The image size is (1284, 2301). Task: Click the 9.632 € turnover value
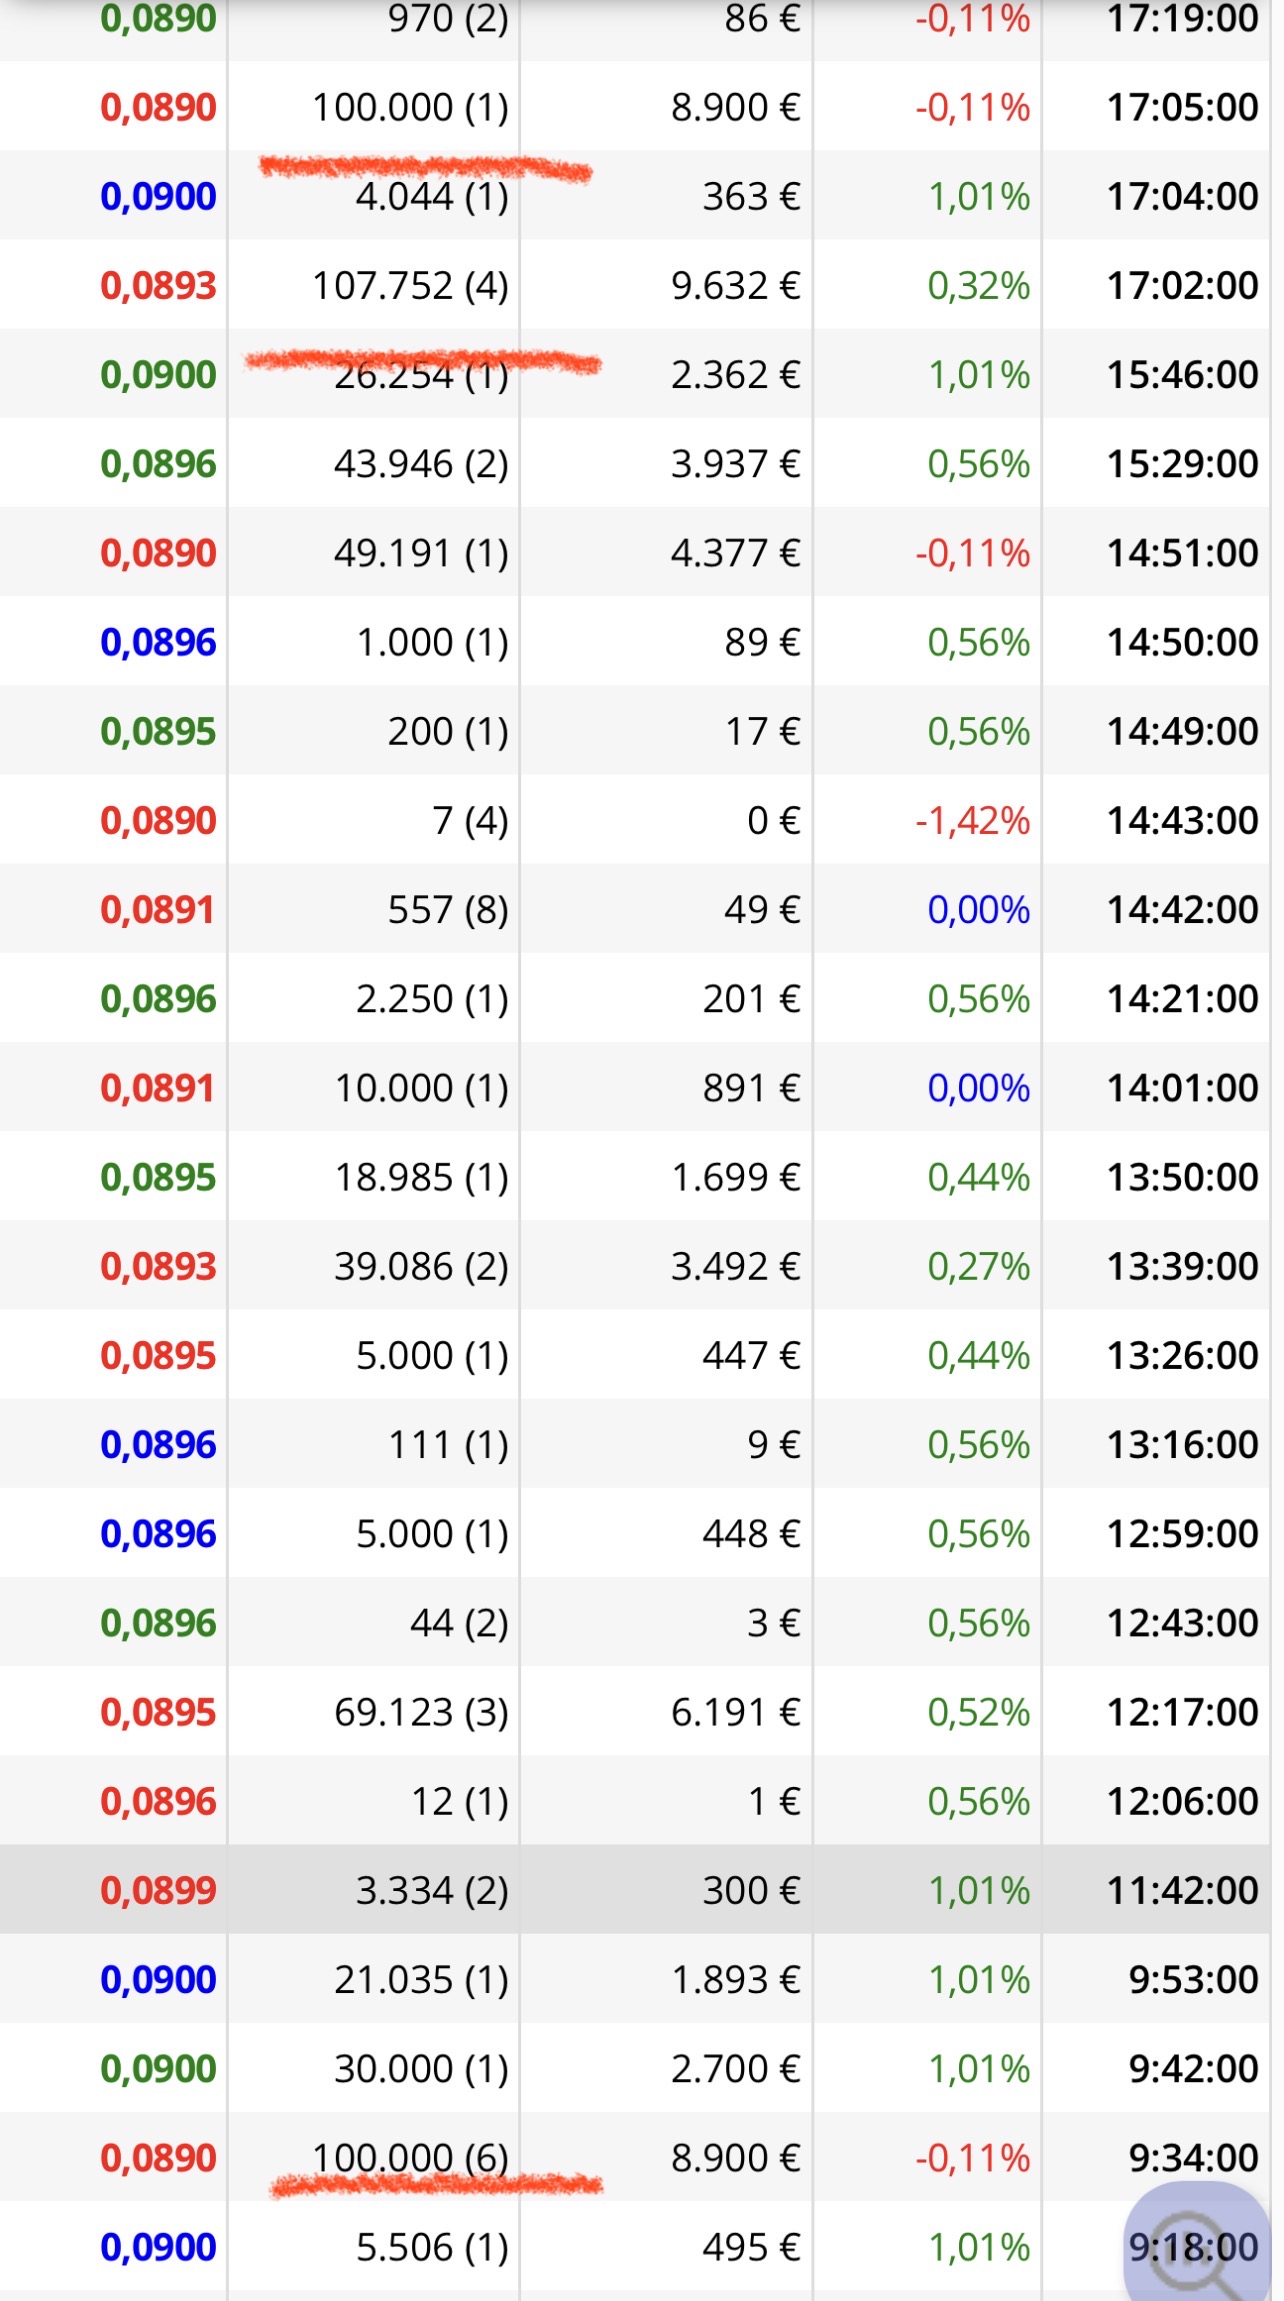[735, 286]
